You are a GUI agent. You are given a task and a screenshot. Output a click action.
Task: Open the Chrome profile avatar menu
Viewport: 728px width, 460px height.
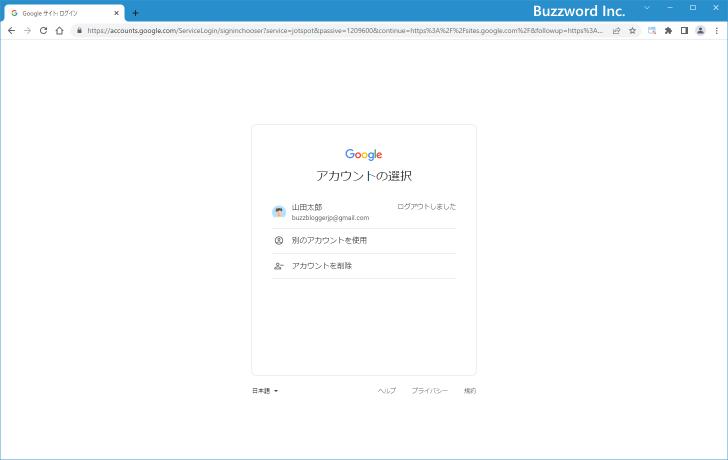(x=700, y=31)
